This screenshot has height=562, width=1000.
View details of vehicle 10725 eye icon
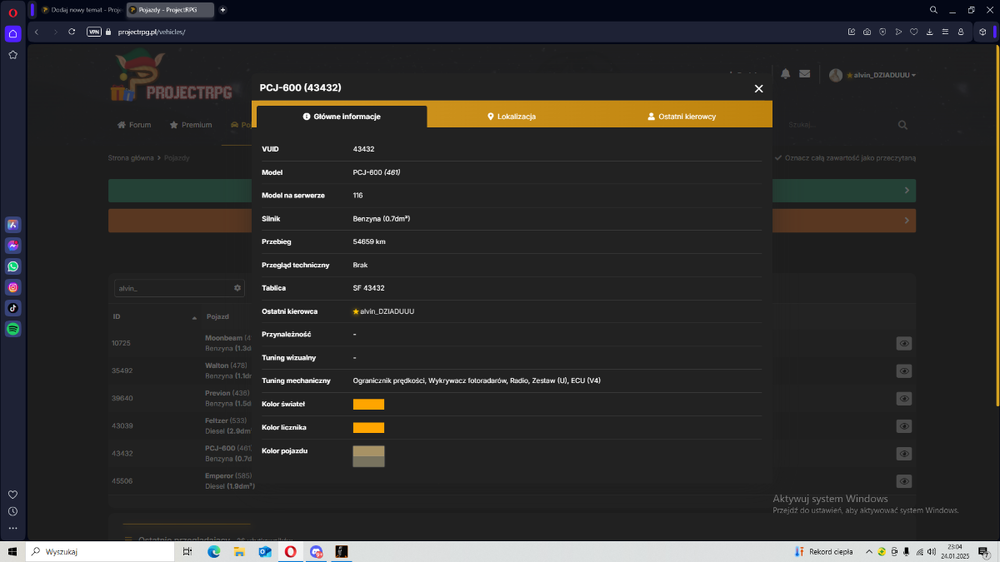(904, 344)
